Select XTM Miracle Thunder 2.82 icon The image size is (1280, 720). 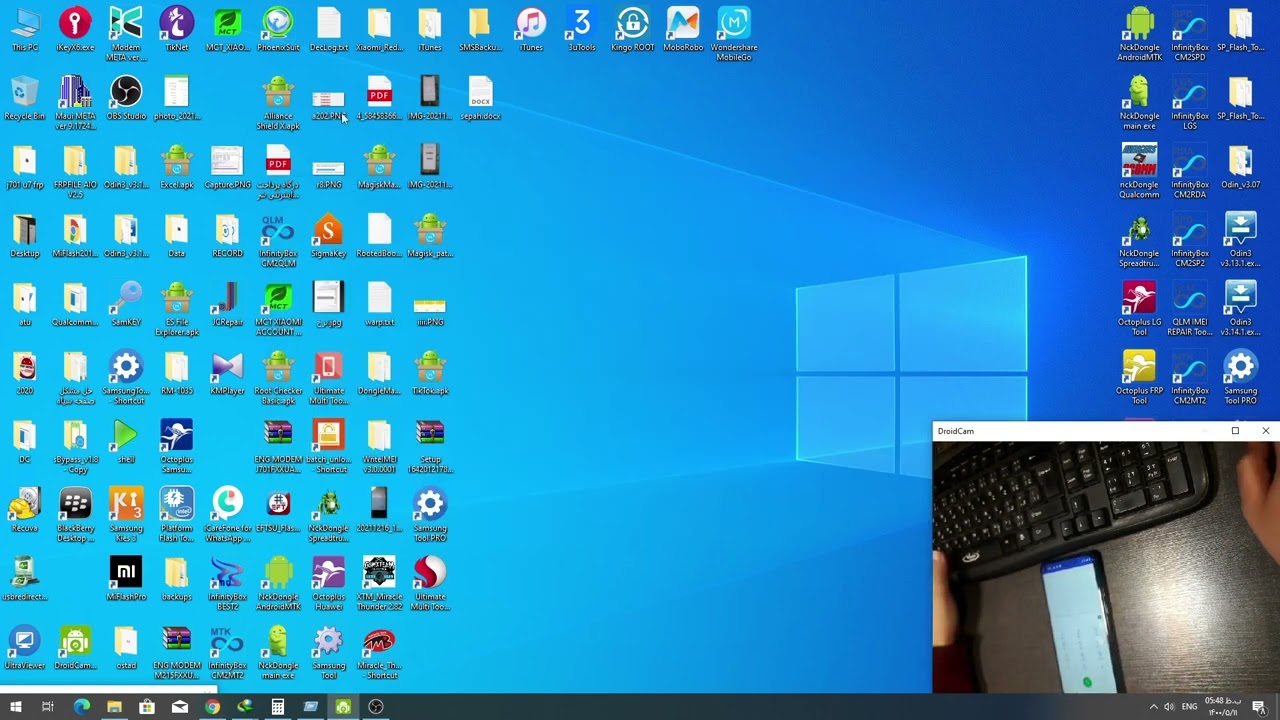(x=379, y=585)
